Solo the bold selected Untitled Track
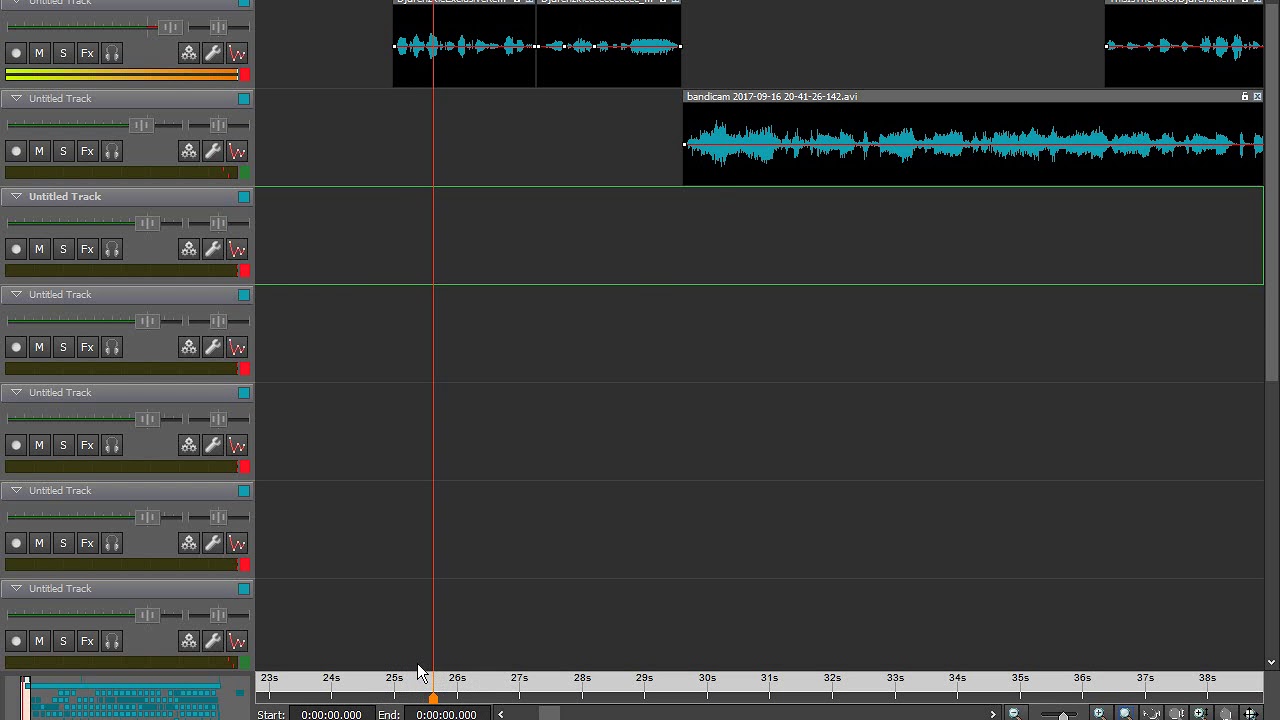This screenshot has height=720, width=1280. pyautogui.click(x=63, y=249)
